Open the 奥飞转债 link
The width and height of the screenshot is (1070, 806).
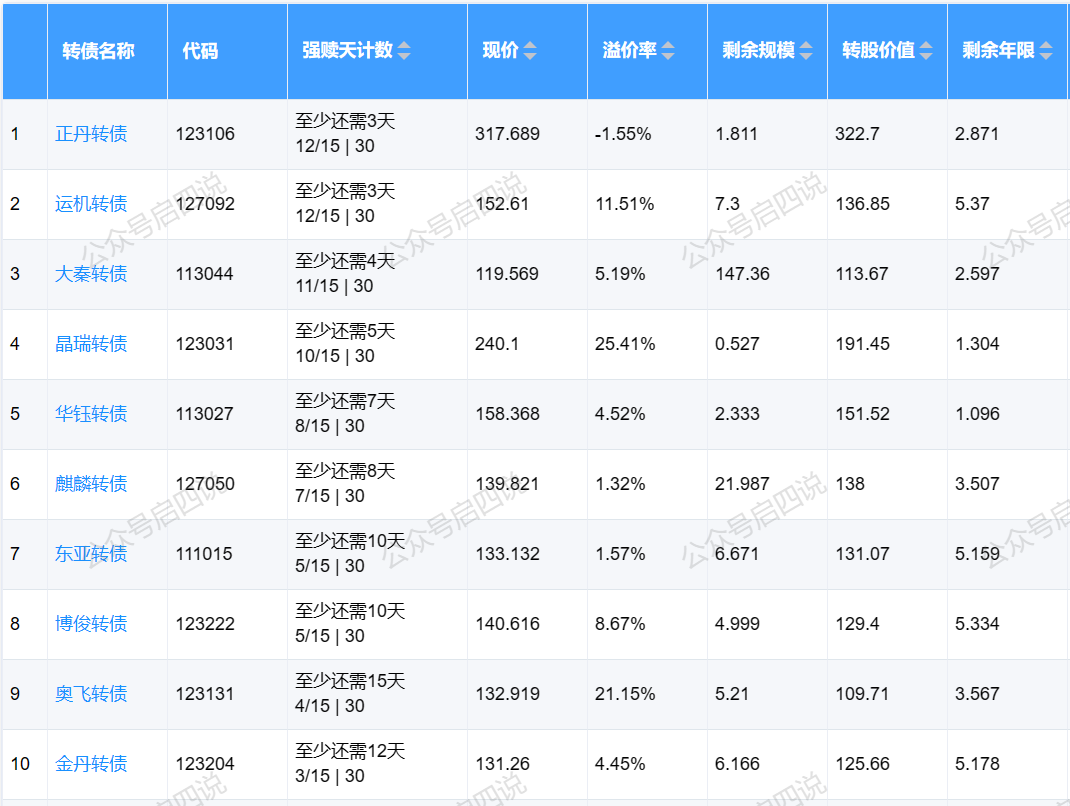tap(91, 694)
